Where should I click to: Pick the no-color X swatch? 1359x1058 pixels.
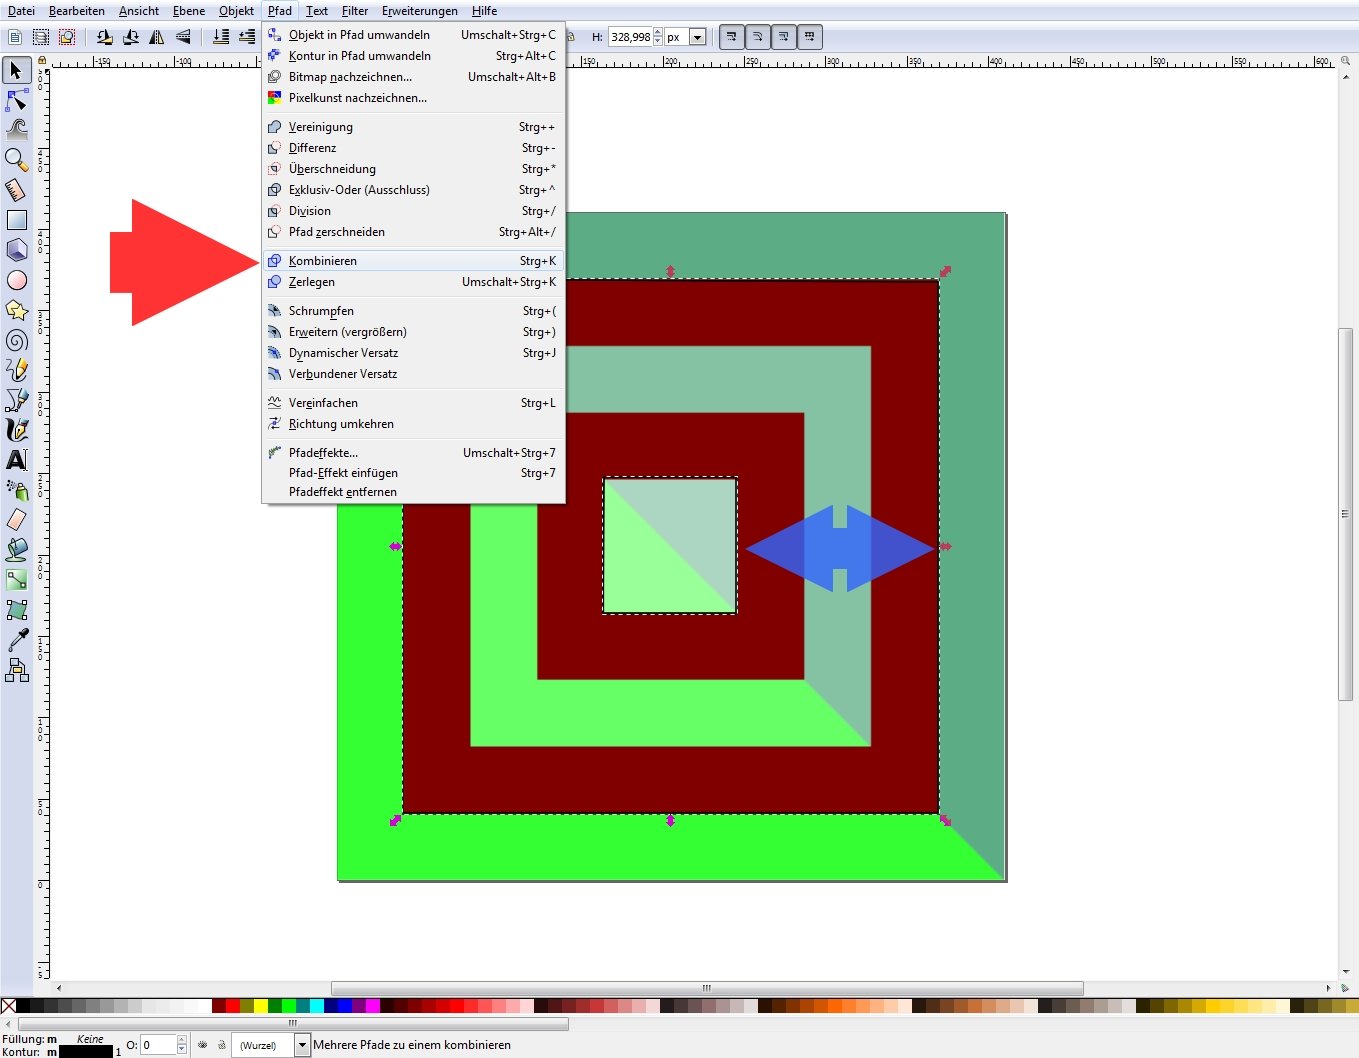click(8, 1005)
